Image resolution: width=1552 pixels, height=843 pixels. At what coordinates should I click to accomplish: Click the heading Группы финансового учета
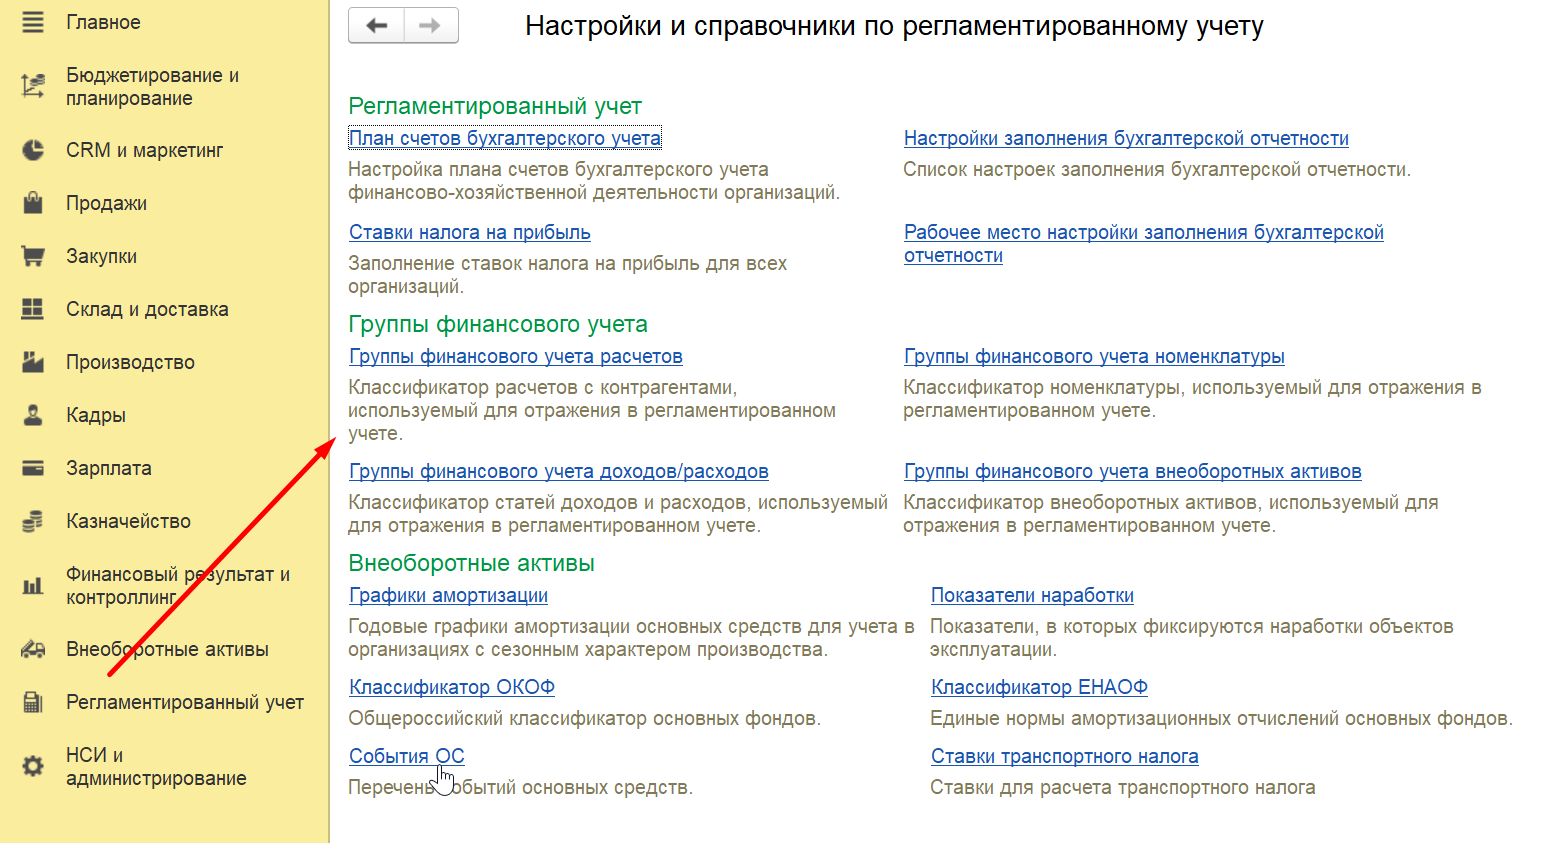click(x=498, y=324)
